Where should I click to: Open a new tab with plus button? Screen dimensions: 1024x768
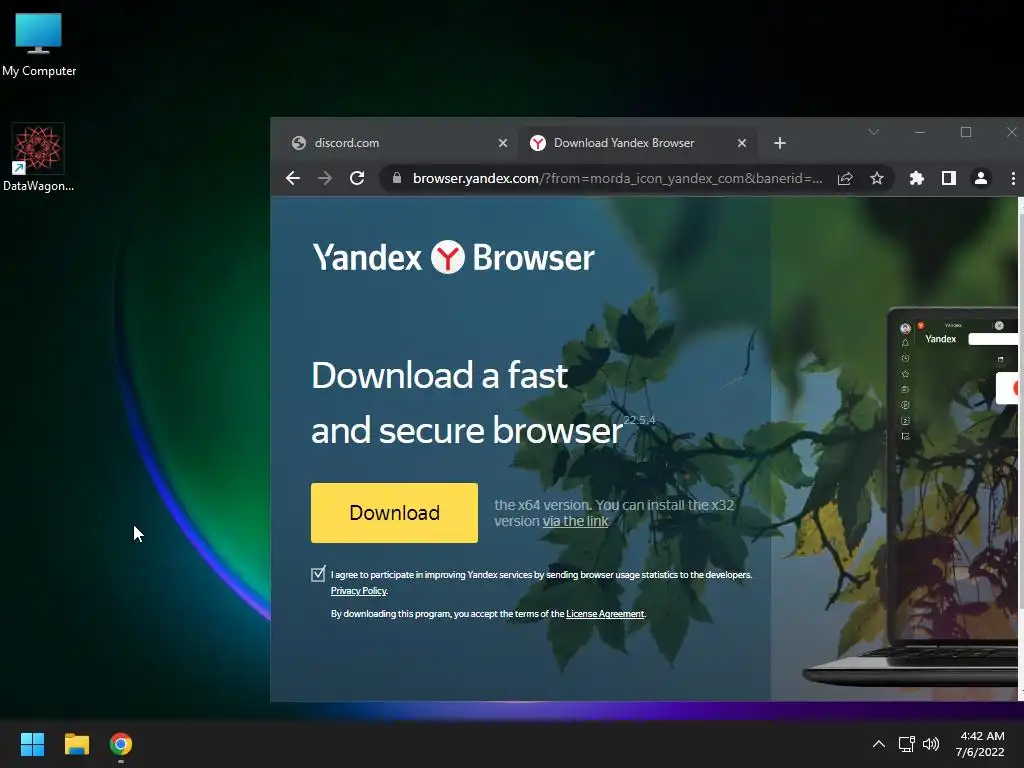pyautogui.click(x=780, y=143)
